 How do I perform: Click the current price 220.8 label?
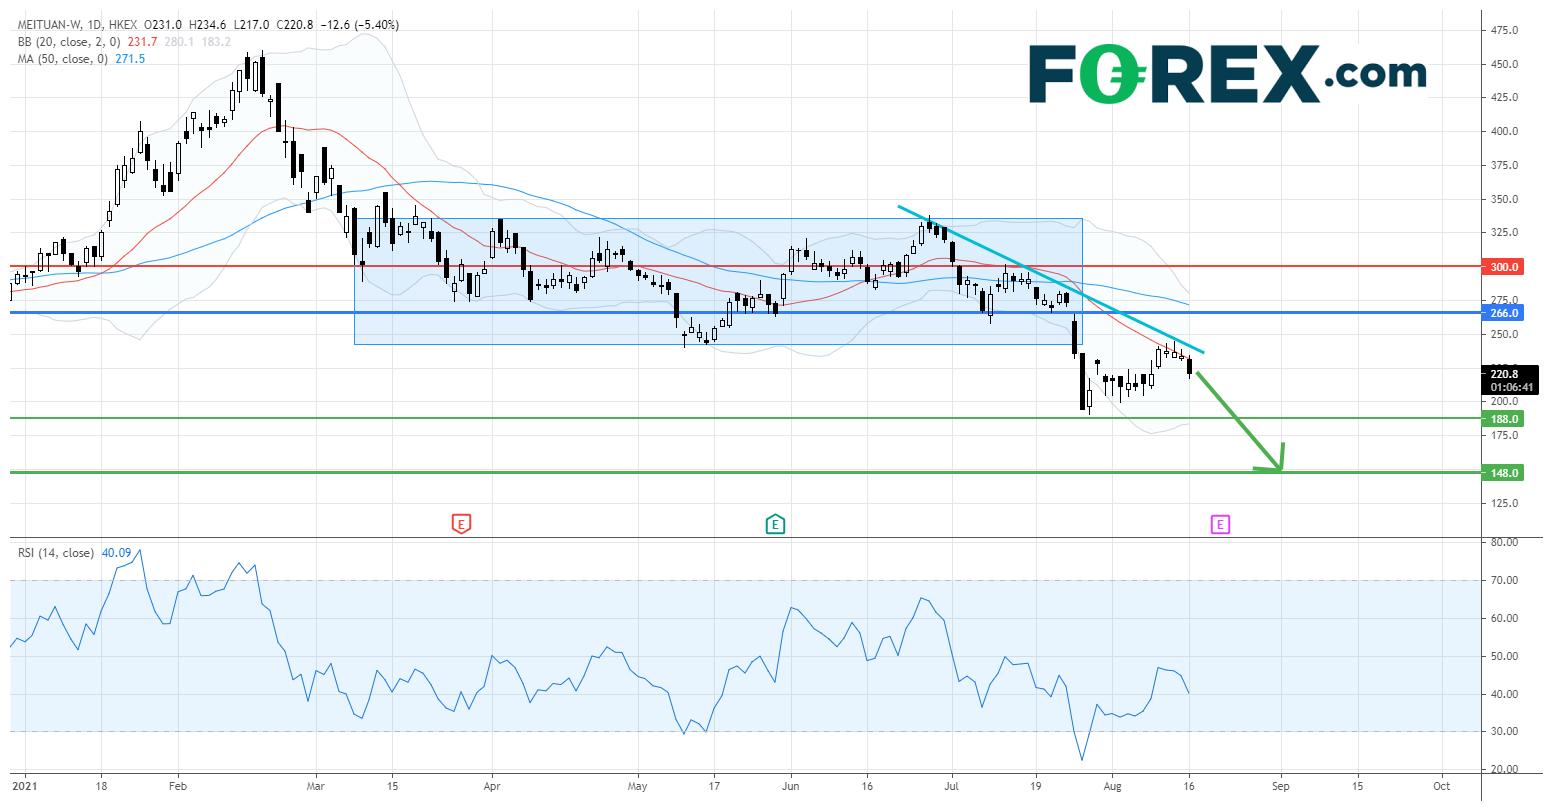click(x=1504, y=375)
